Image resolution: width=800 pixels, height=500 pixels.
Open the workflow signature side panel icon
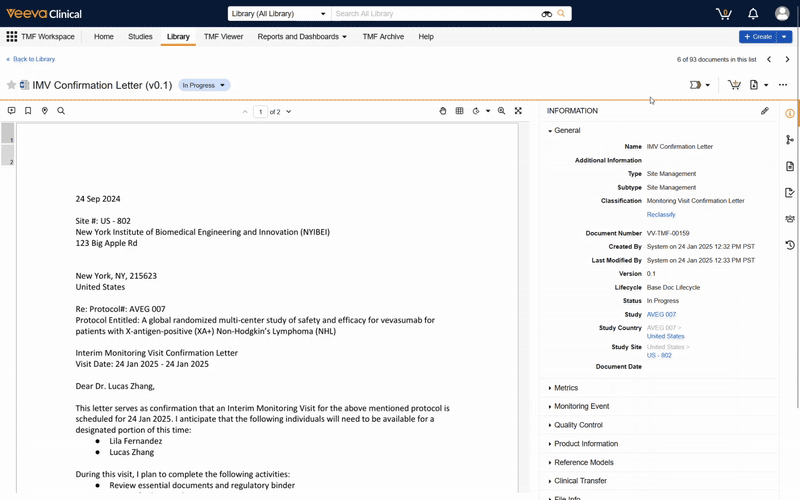790,193
